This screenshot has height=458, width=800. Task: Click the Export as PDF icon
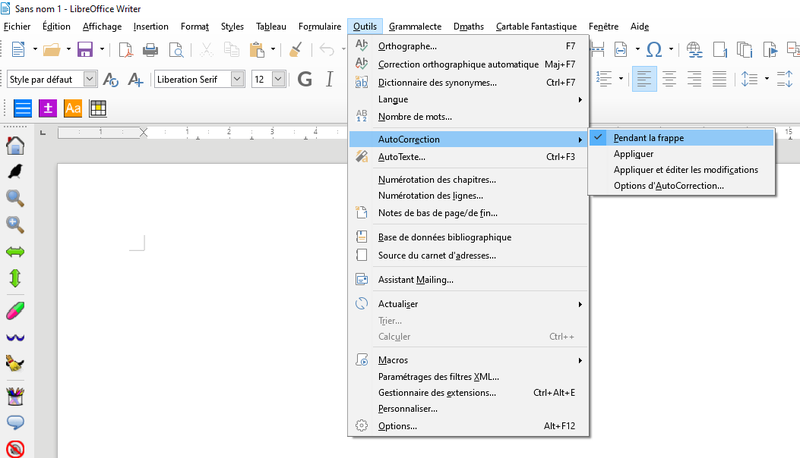pyautogui.click(x=126, y=49)
